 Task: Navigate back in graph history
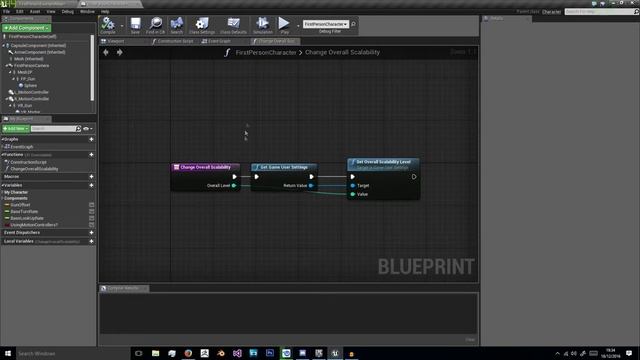tap(106, 52)
